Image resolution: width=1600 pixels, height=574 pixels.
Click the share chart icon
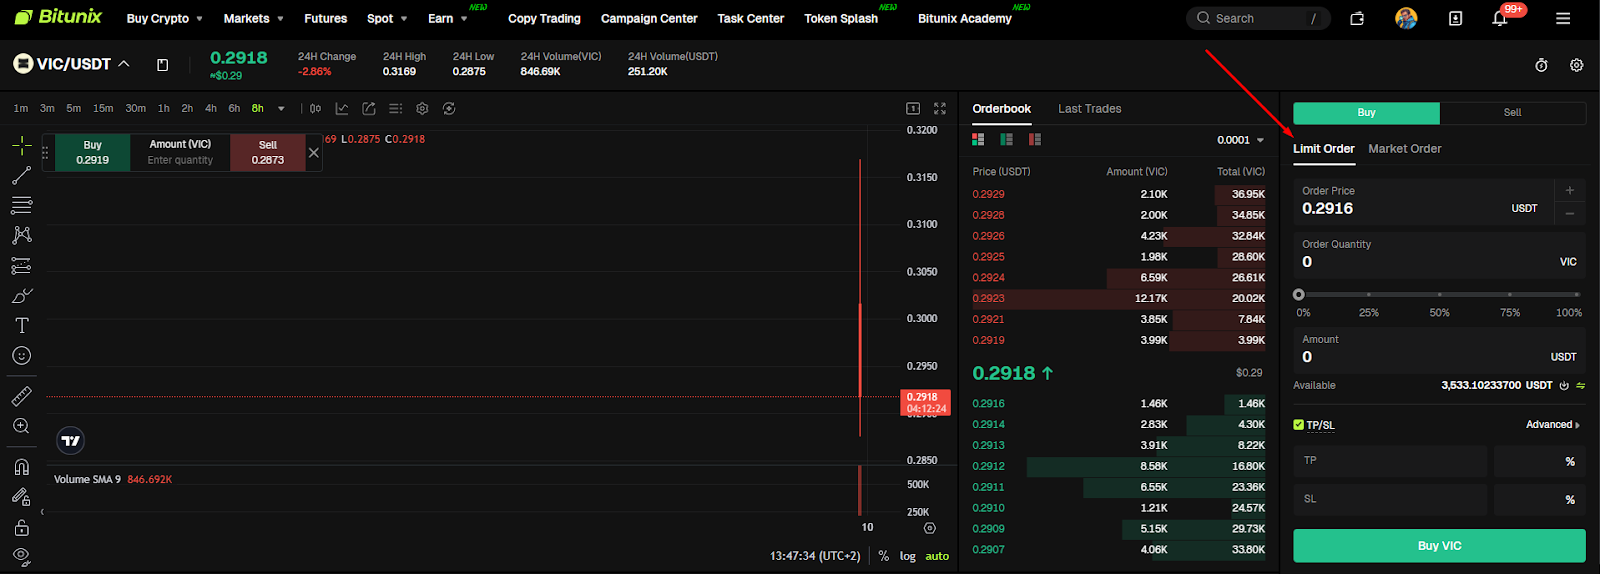(369, 109)
